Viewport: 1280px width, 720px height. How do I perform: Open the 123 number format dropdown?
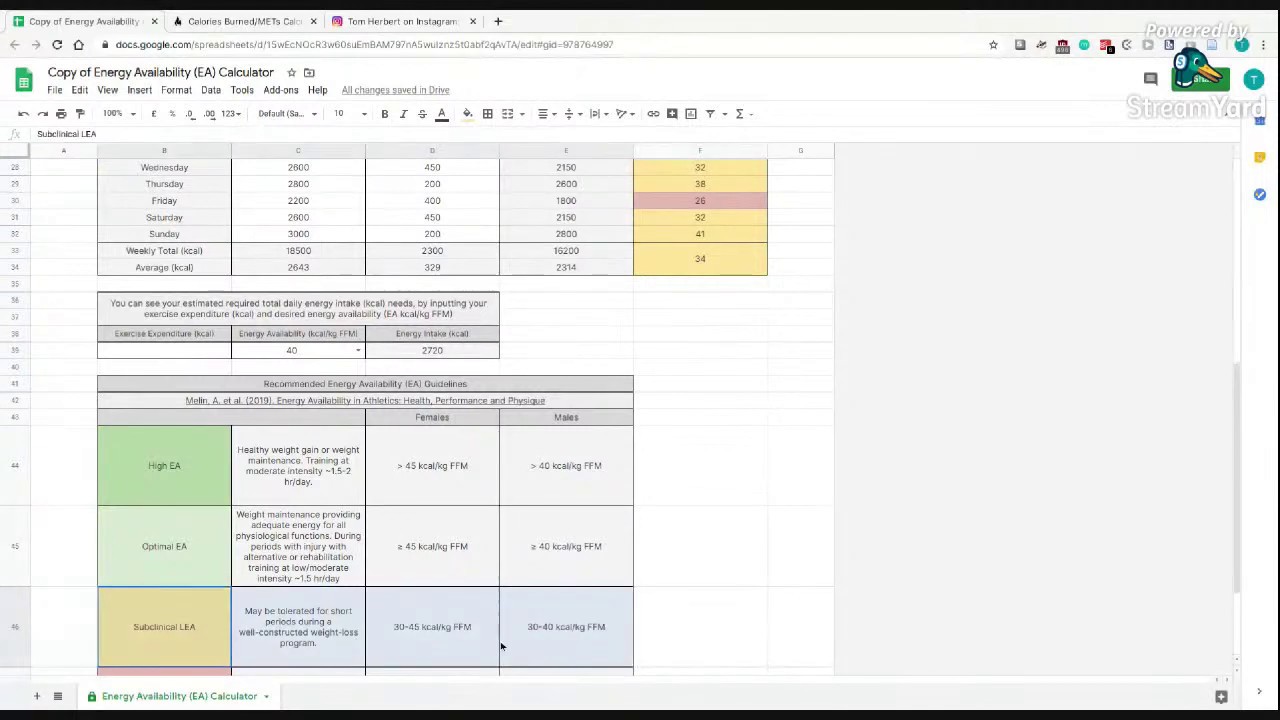pyautogui.click(x=231, y=114)
